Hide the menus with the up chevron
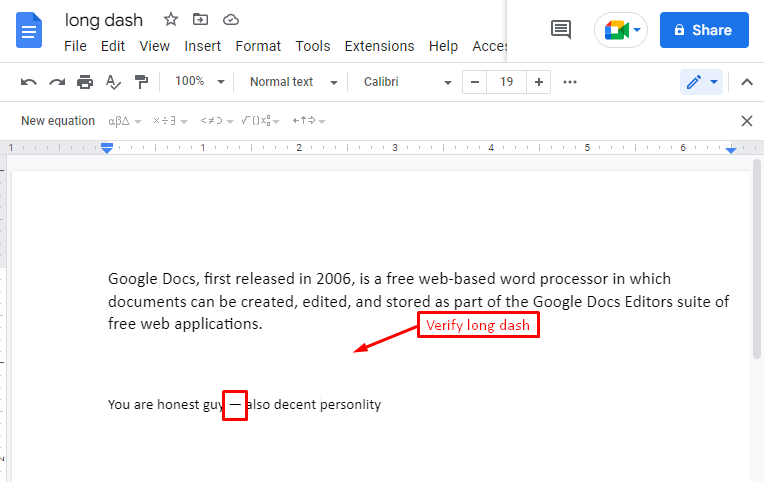The height and width of the screenshot is (482, 764). pyautogui.click(x=746, y=82)
